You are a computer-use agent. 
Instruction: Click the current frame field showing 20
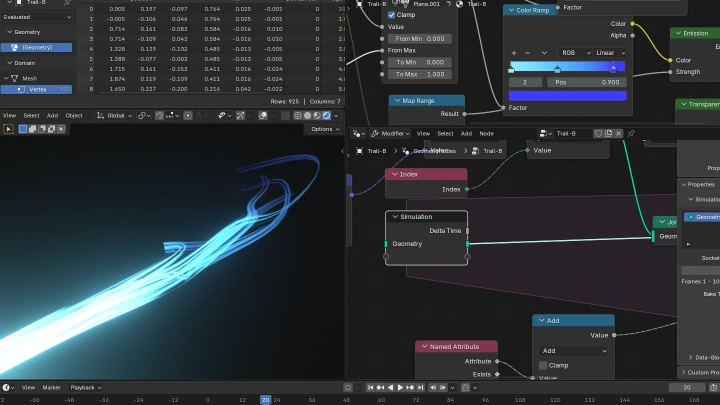click(686, 388)
